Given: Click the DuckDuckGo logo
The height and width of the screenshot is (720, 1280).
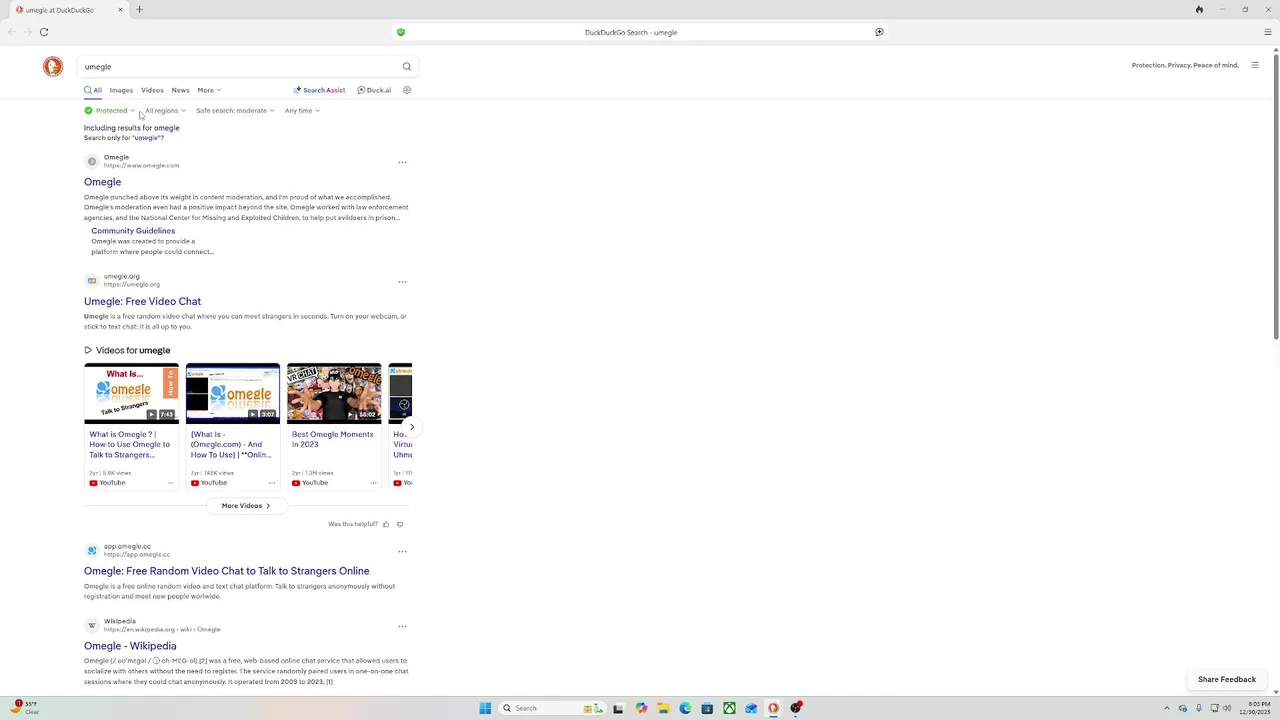Looking at the screenshot, I should click(x=53, y=67).
